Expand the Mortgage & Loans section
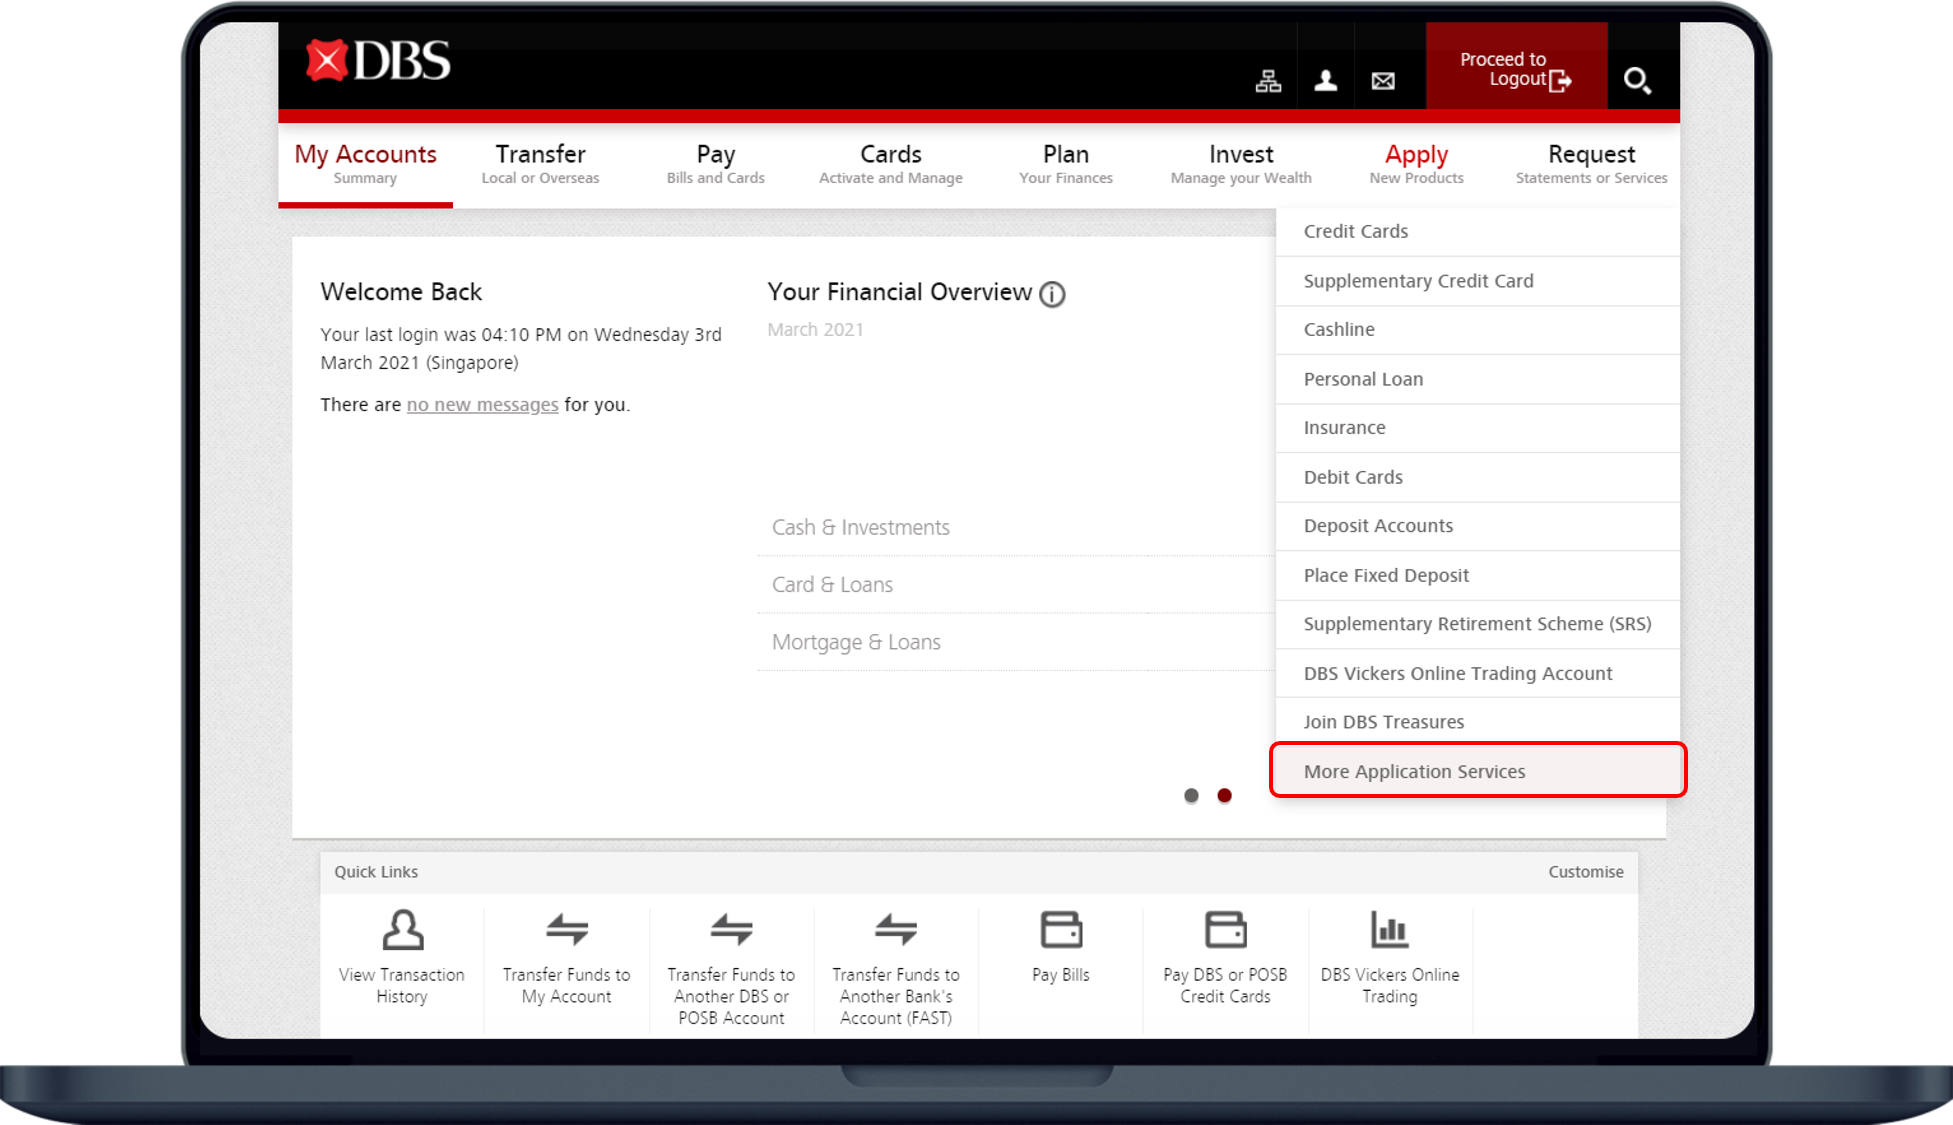The image size is (1953, 1125). 856,641
